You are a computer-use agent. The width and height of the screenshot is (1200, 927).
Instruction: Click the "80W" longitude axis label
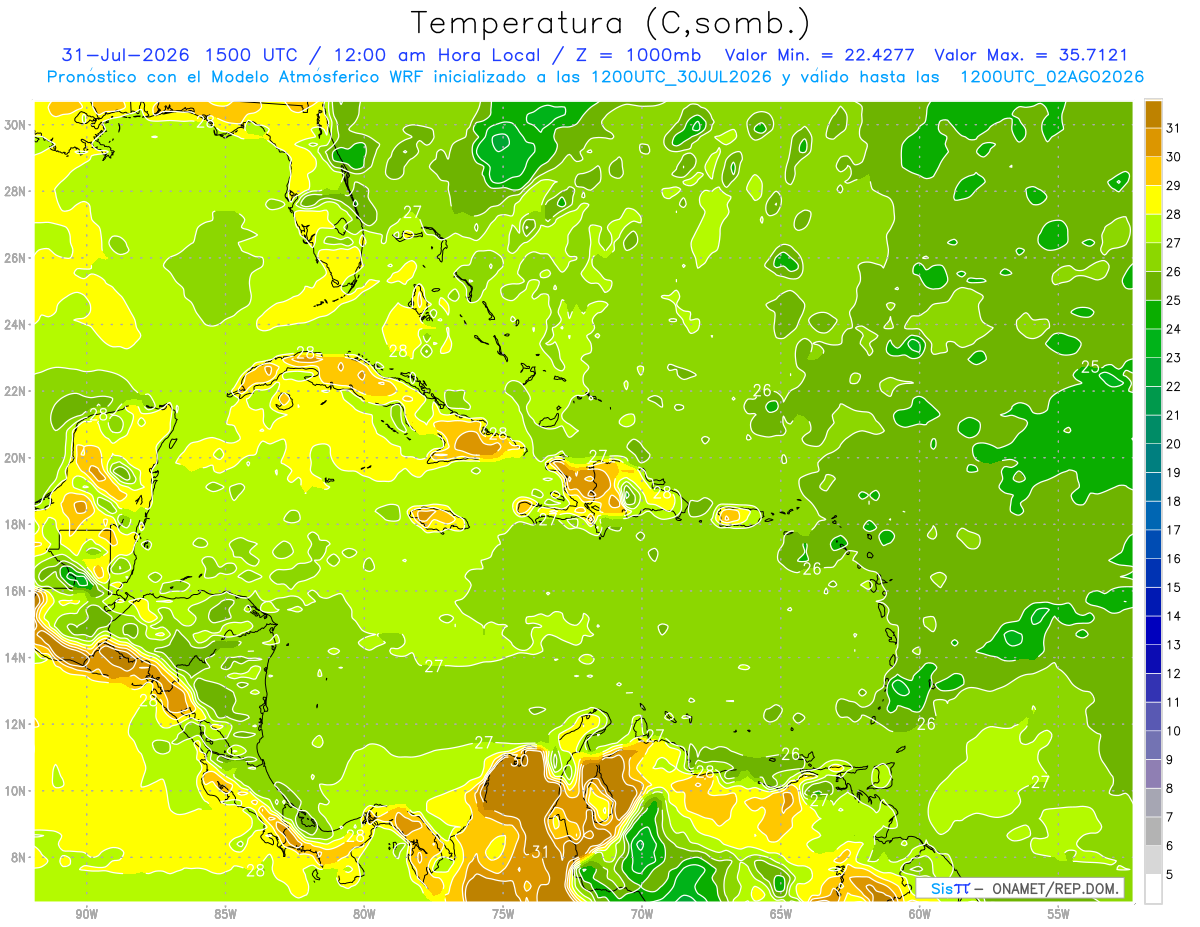[364, 914]
